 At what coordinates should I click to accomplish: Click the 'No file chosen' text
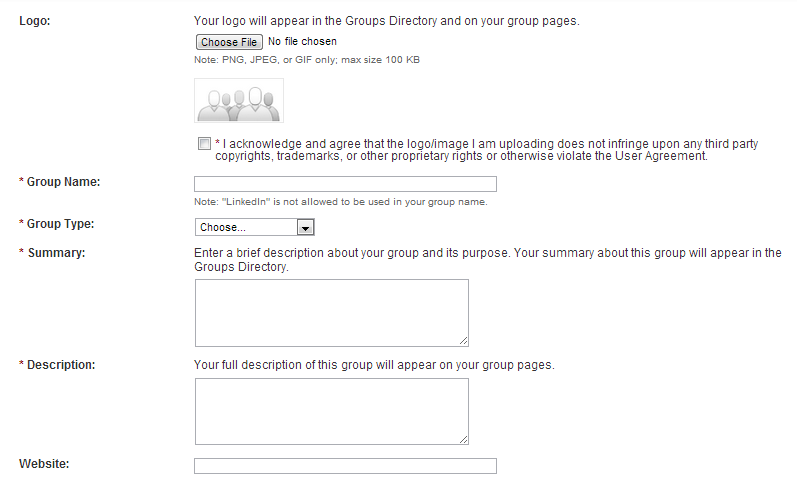(302, 42)
